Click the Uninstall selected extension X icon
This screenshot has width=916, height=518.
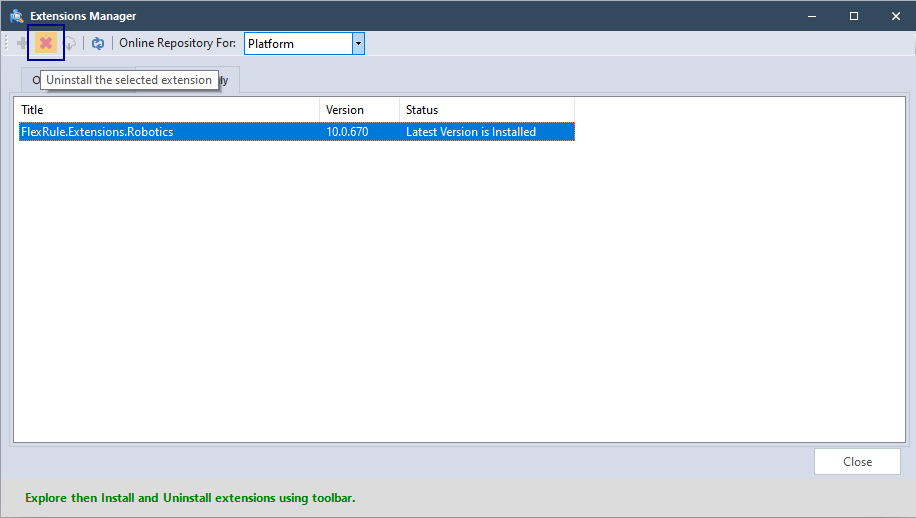click(x=46, y=43)
